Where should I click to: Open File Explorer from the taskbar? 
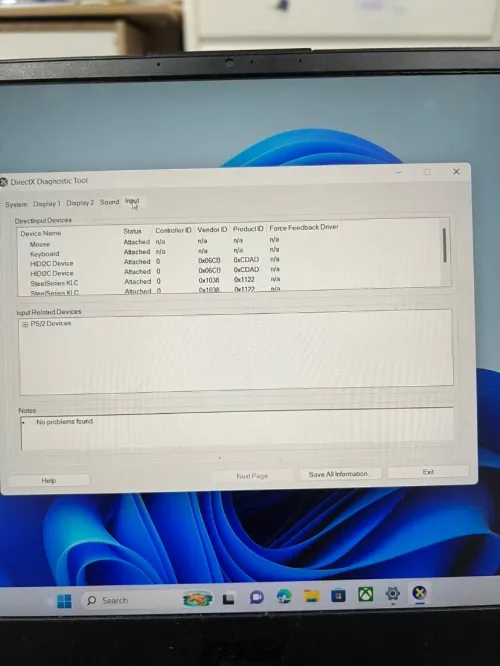311,596
